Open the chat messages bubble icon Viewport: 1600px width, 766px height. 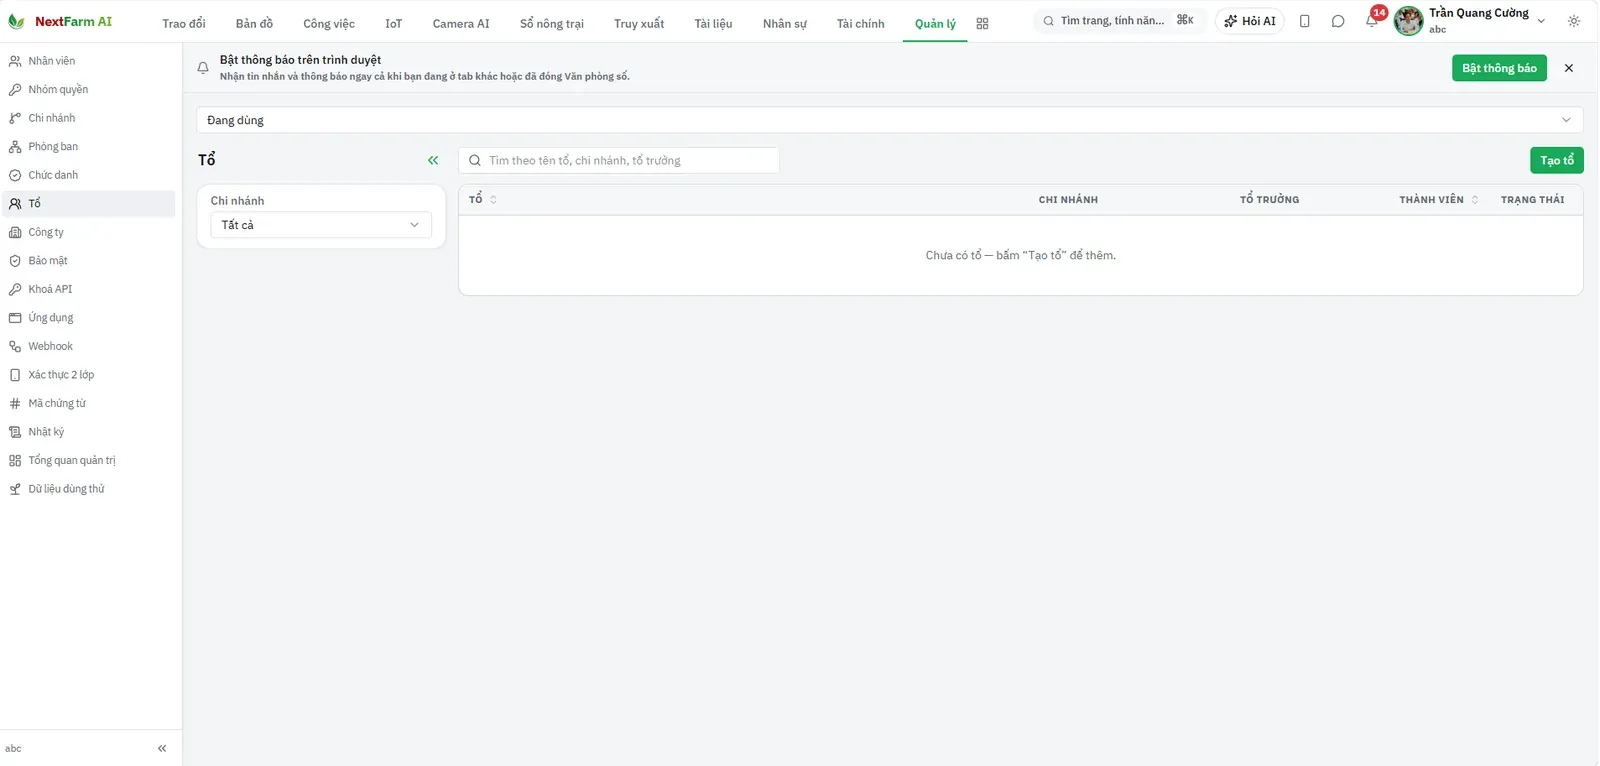(x=1338, y=21)
